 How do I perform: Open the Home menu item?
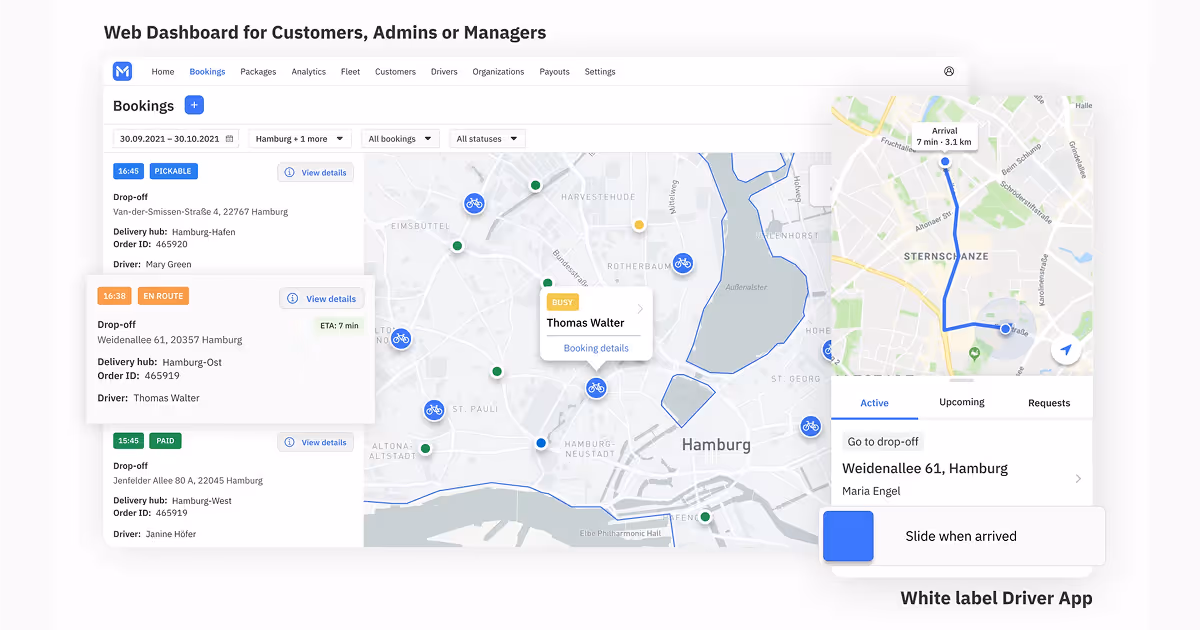pyautogui.click(x=163, y=72)
